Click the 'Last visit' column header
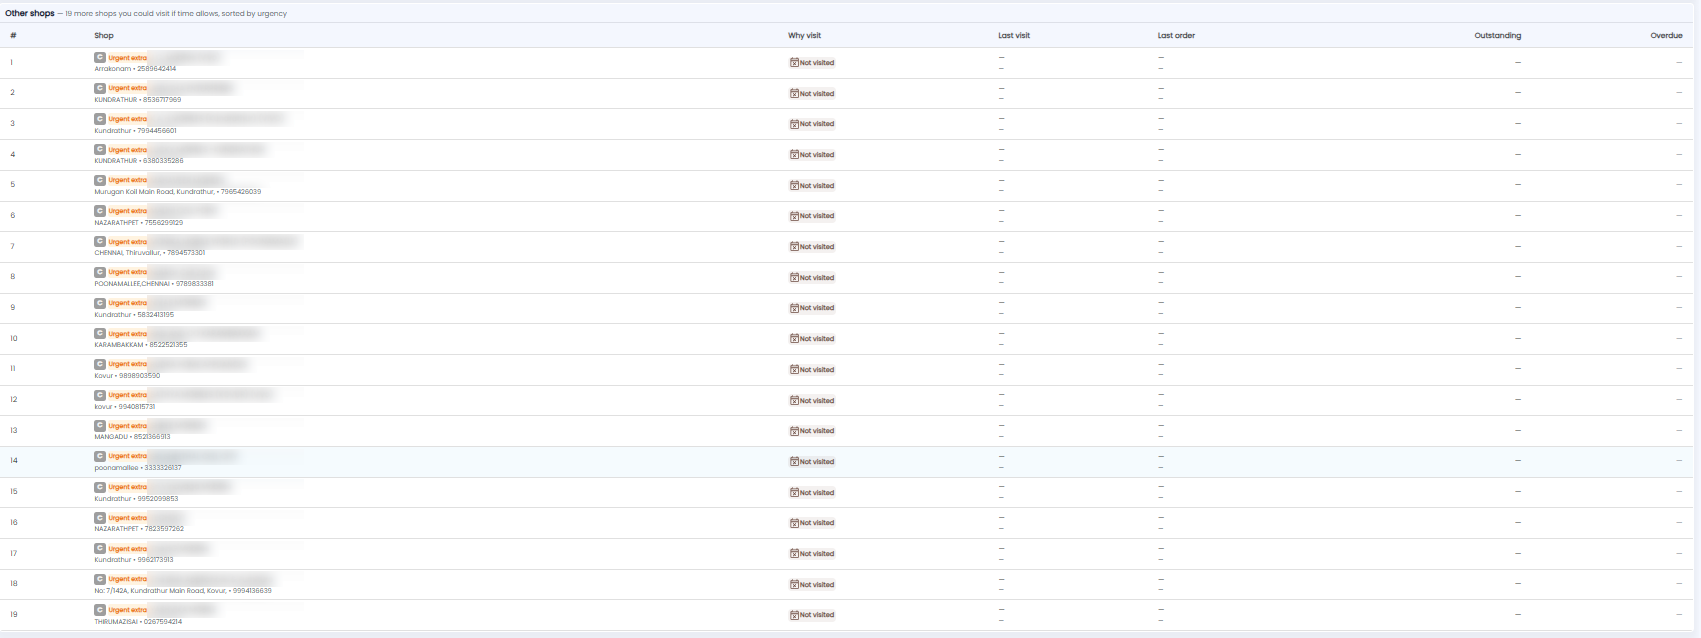 coord(1014,35)
